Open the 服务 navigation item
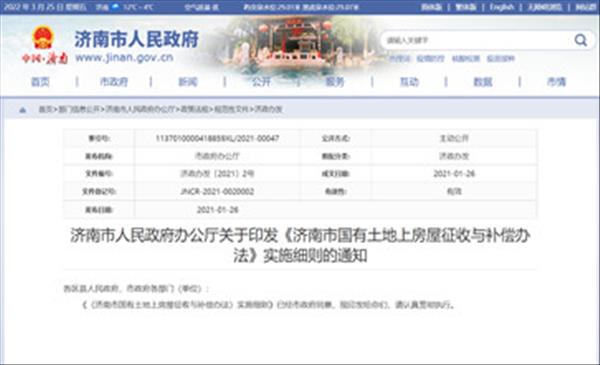The width and height of the screenshot is (600, 365). pyautogui.click(x=335, y=81)
